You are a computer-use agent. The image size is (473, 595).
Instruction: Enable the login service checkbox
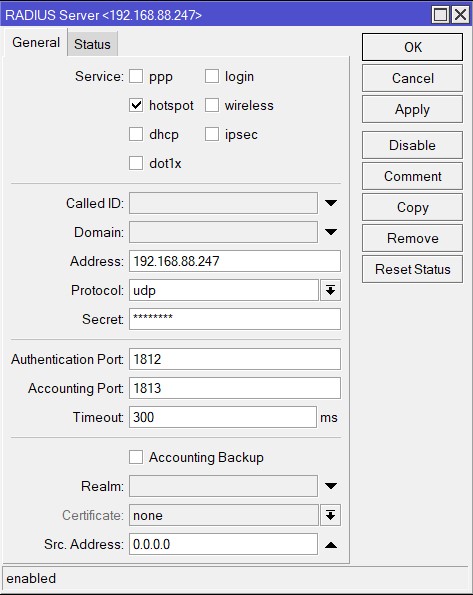(x=212, y=76)
